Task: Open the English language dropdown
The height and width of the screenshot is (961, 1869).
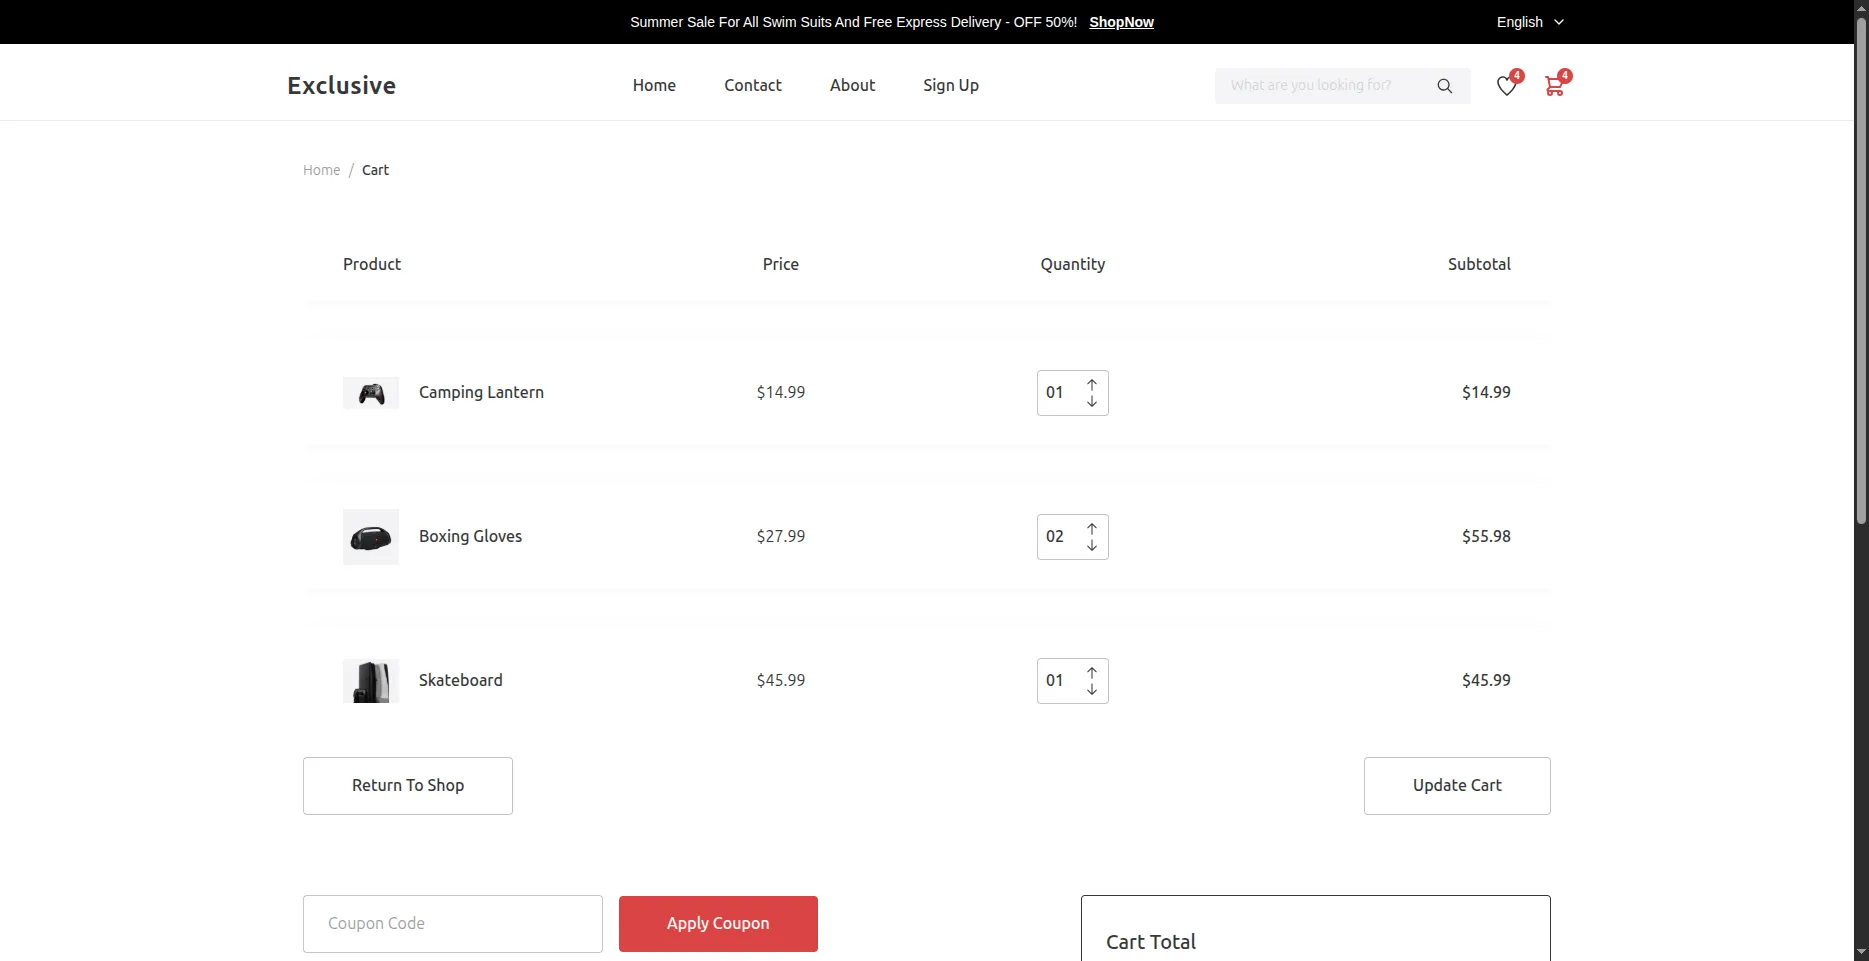Action: coord(1530,22)
